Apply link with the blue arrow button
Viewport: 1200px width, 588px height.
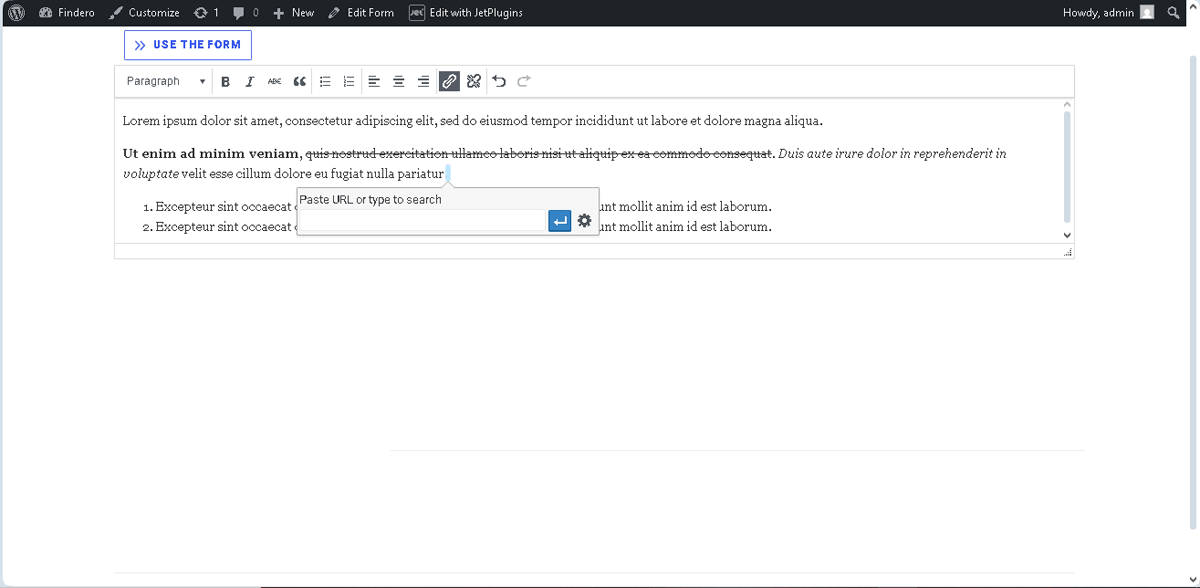pyautogui.click(x=559, y=220)
